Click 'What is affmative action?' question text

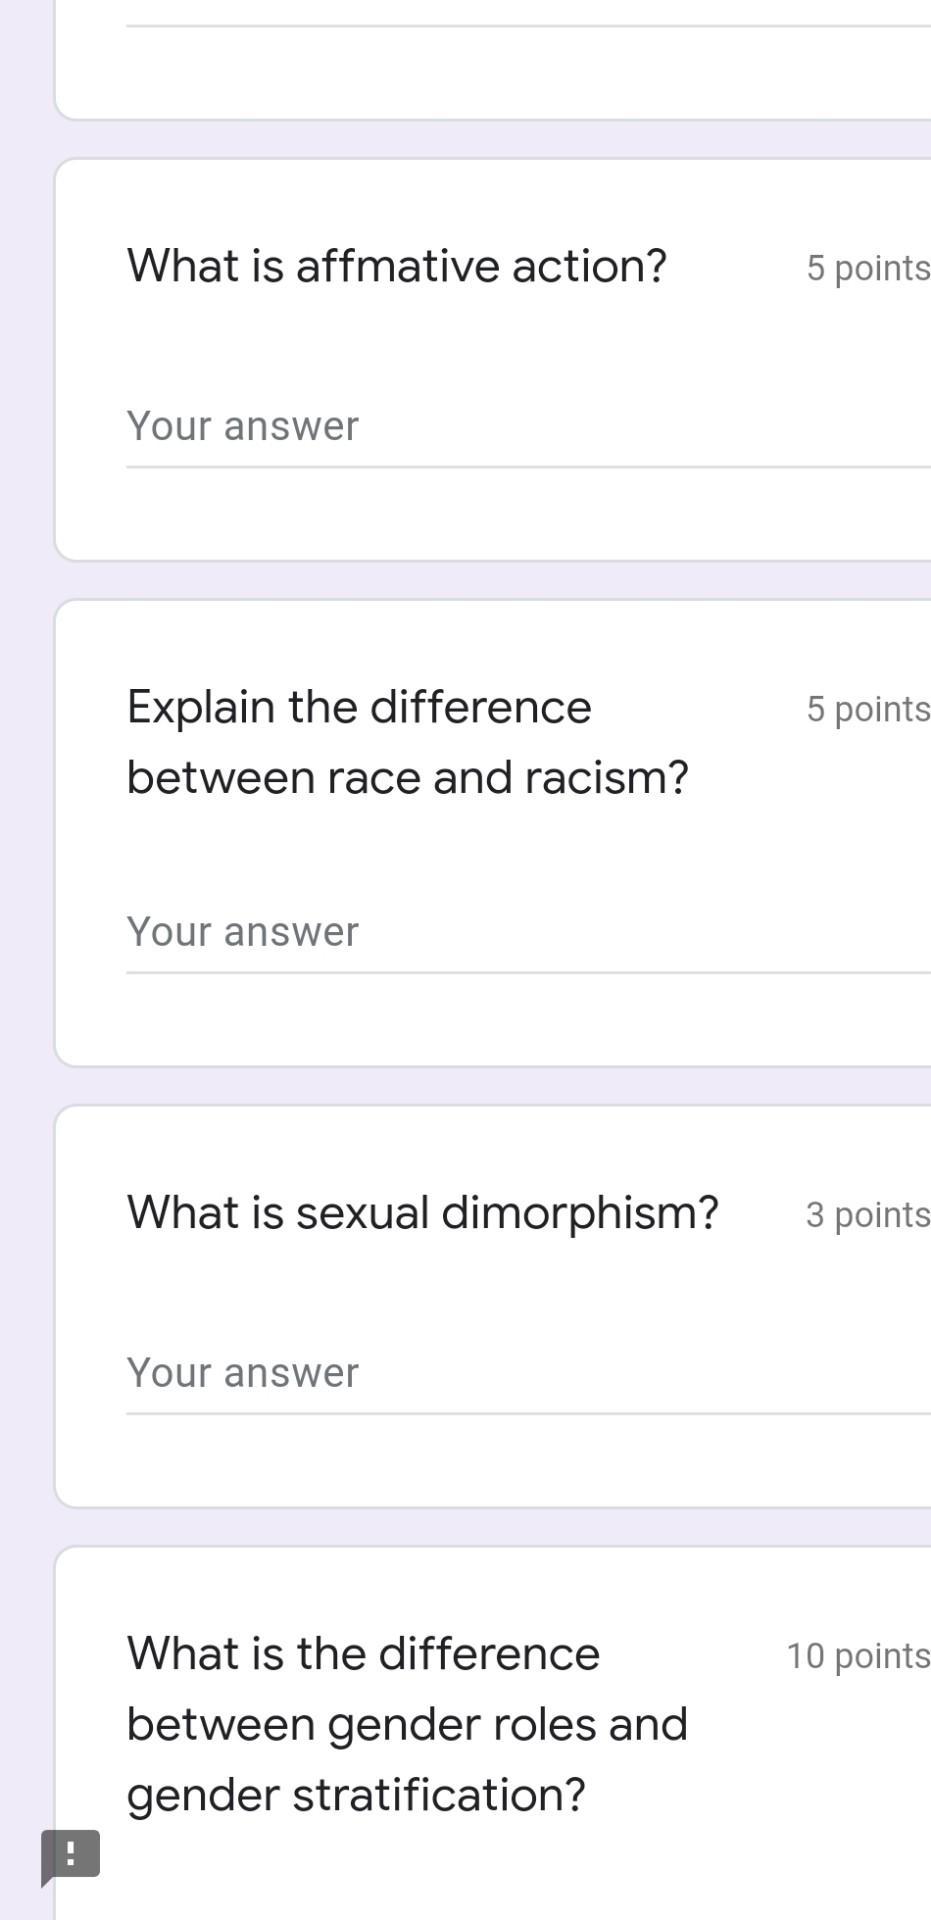click(x=396, y=265)
